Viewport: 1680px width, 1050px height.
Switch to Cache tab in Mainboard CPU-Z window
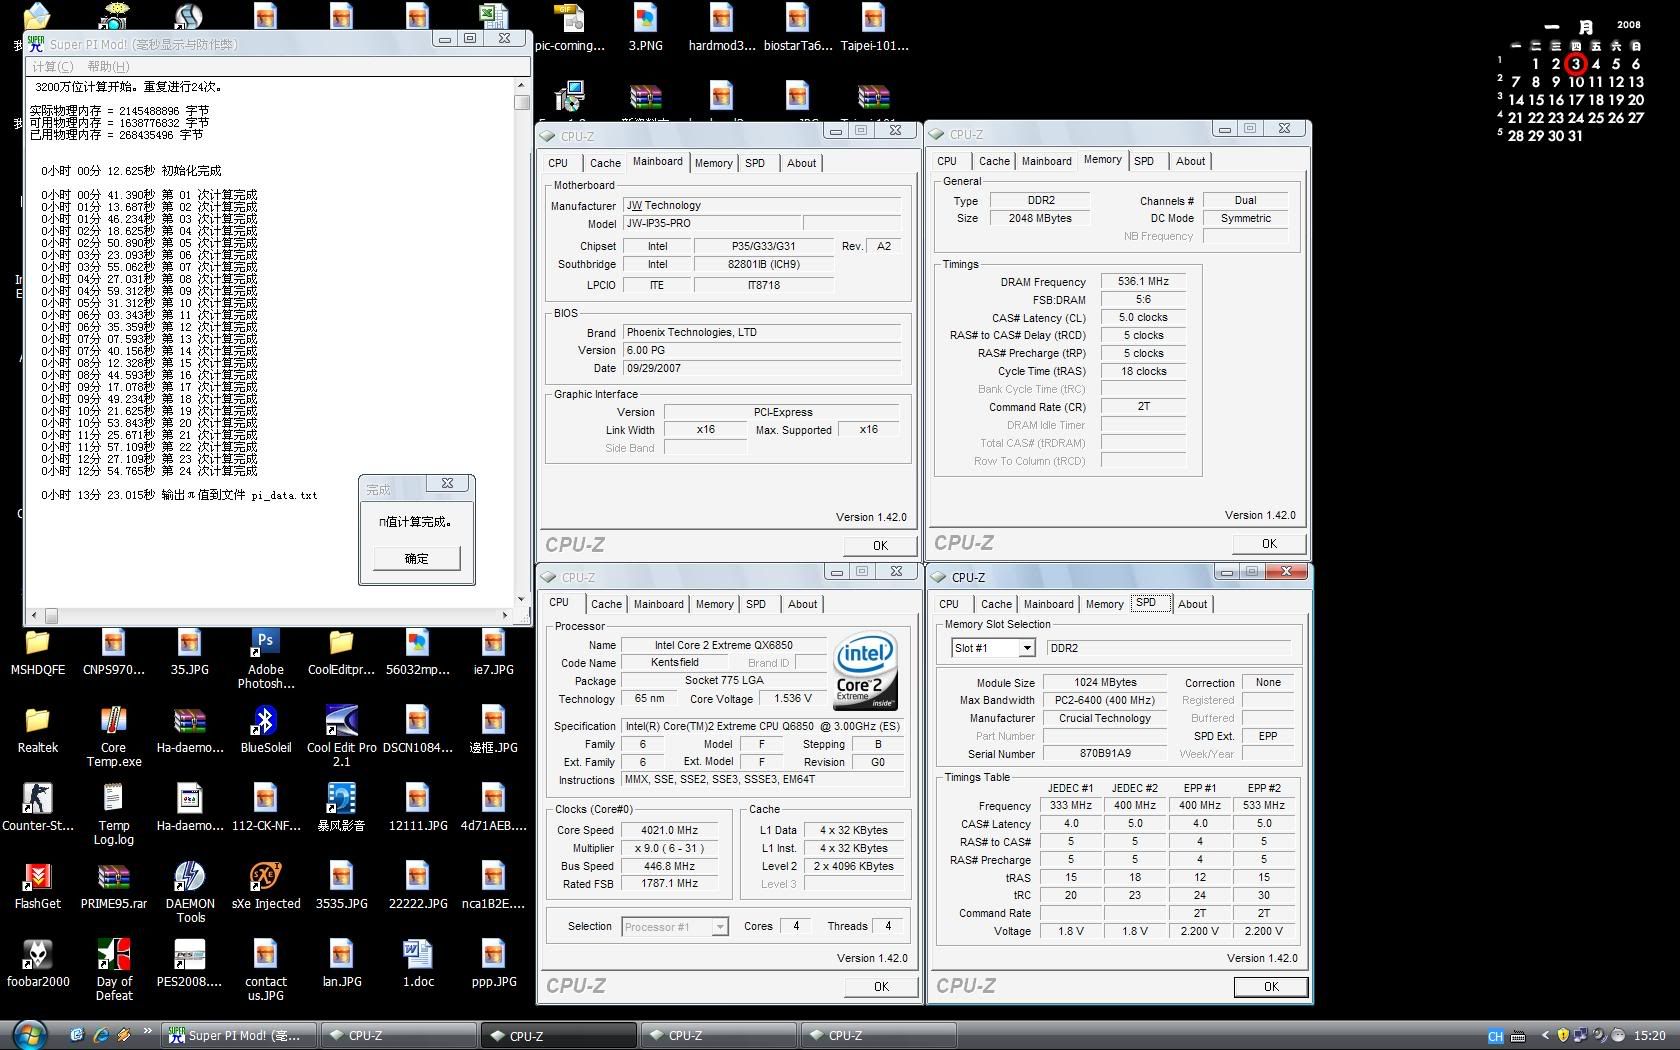click(x=605, y=163)
